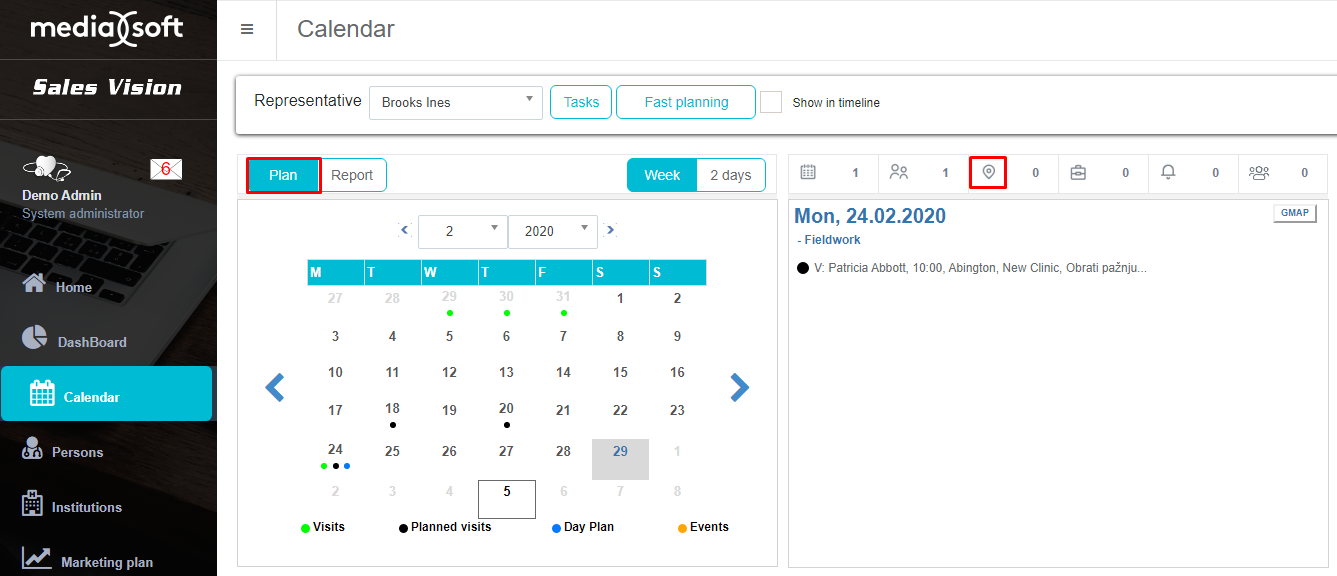
Task: Select February 18 on the calendar
Action: pyautogui.click(x=392, y=409)
